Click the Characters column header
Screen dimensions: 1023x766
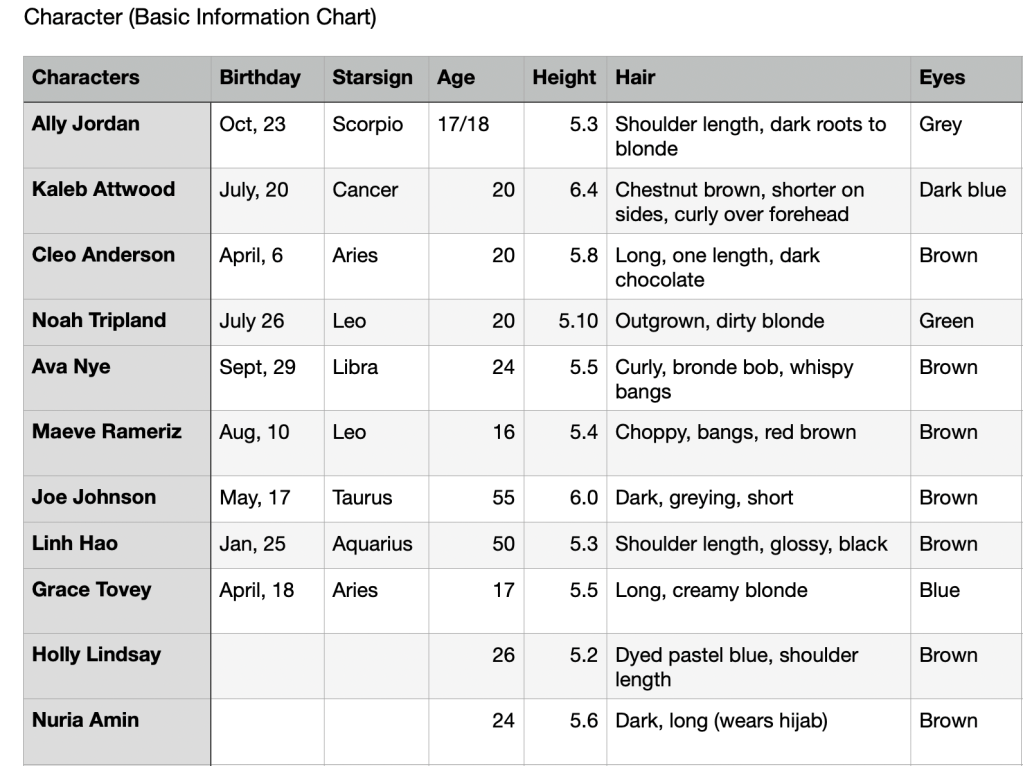pos(86,78)
